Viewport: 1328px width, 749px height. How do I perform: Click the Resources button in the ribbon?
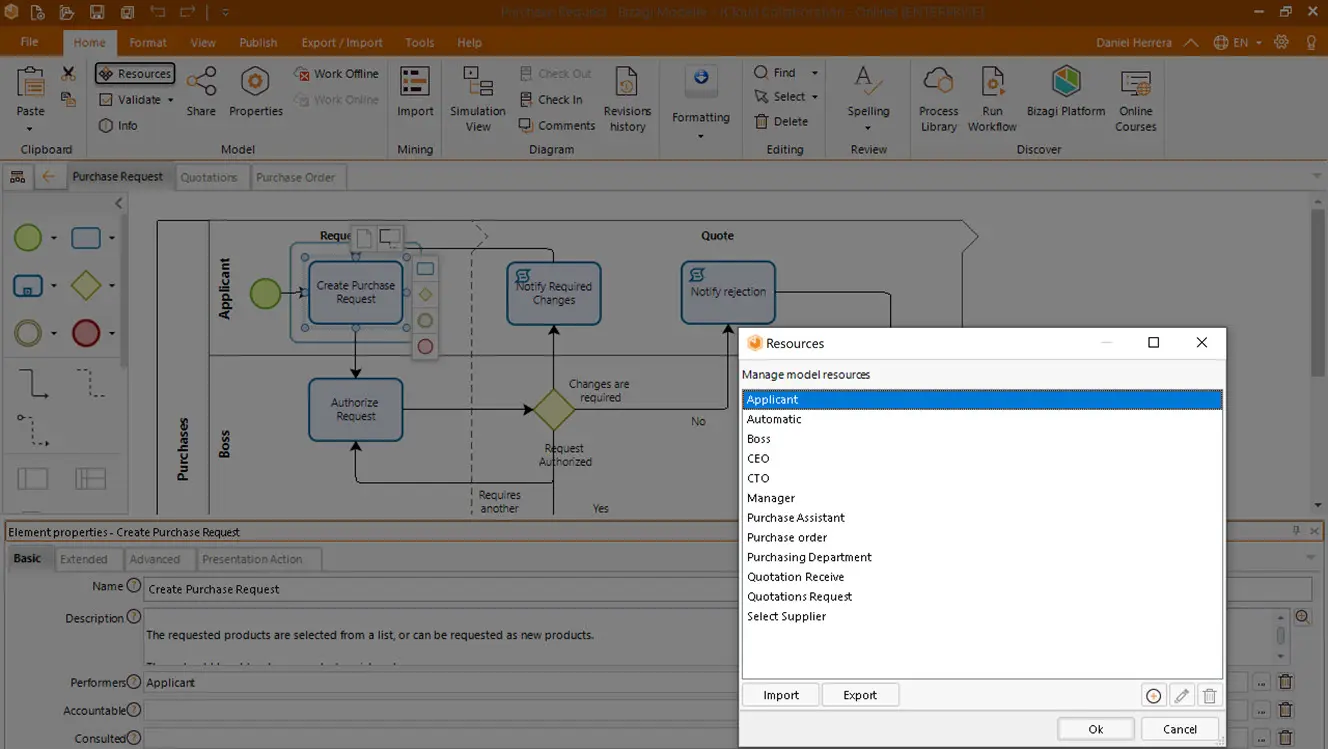[135, 74]
